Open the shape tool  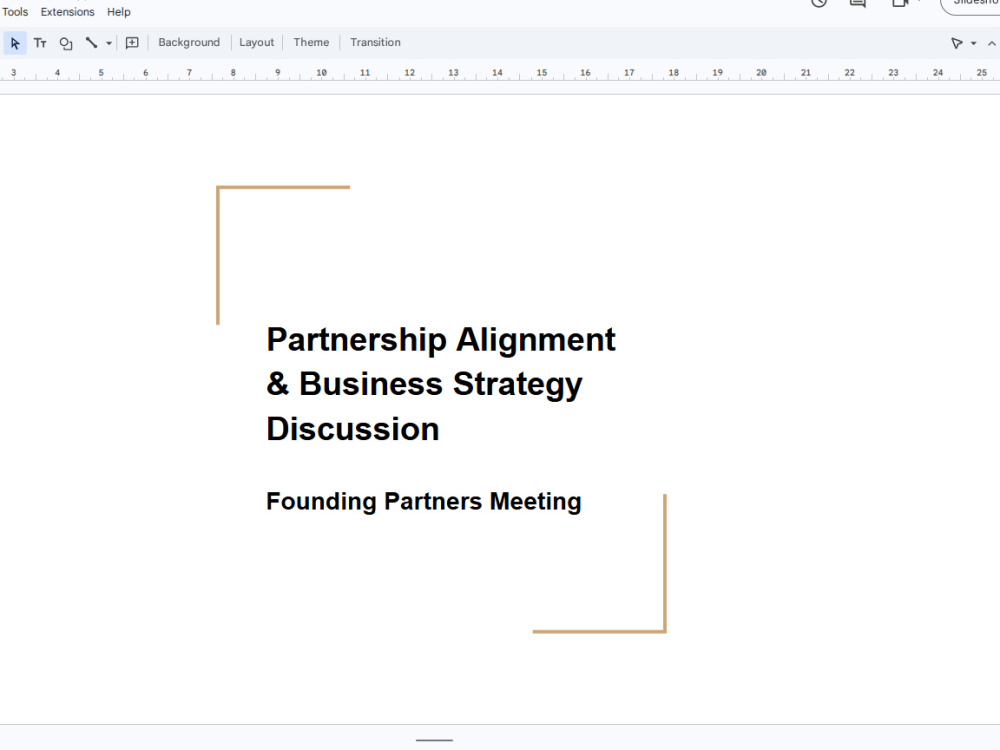(x=66, y=43)
